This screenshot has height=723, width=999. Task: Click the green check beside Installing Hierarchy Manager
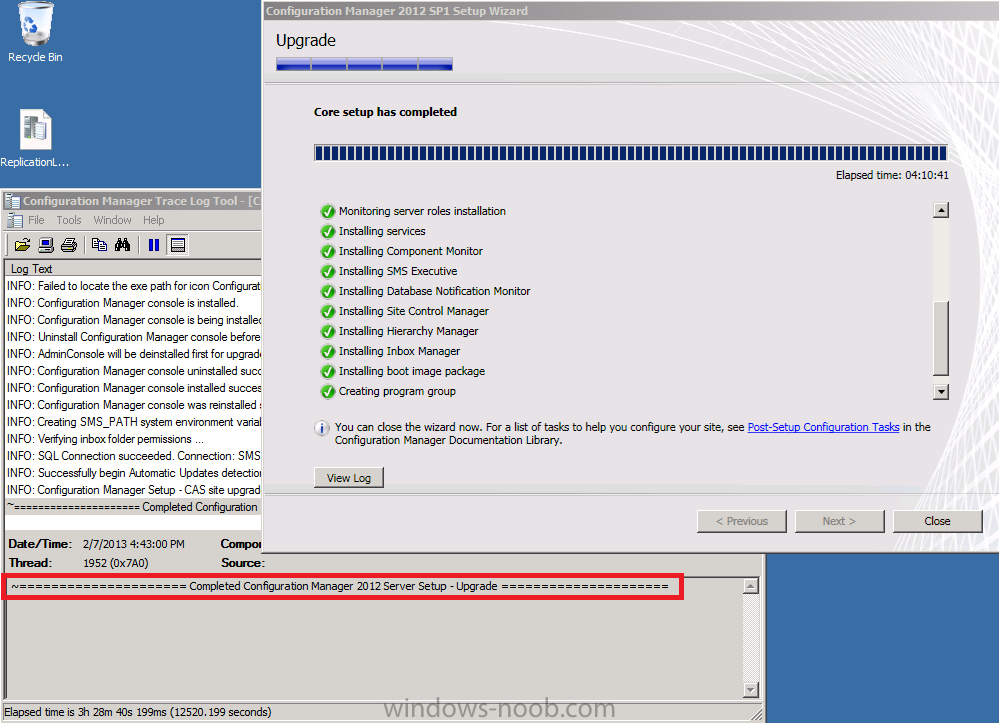[327, 331]
